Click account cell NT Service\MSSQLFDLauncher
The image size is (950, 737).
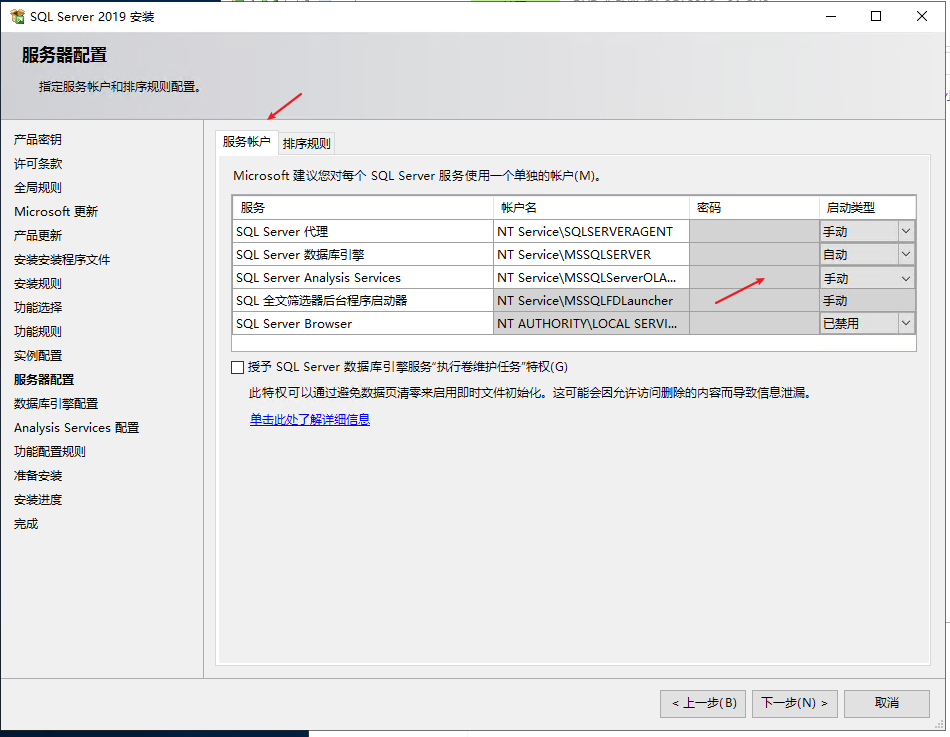[591, 301]
